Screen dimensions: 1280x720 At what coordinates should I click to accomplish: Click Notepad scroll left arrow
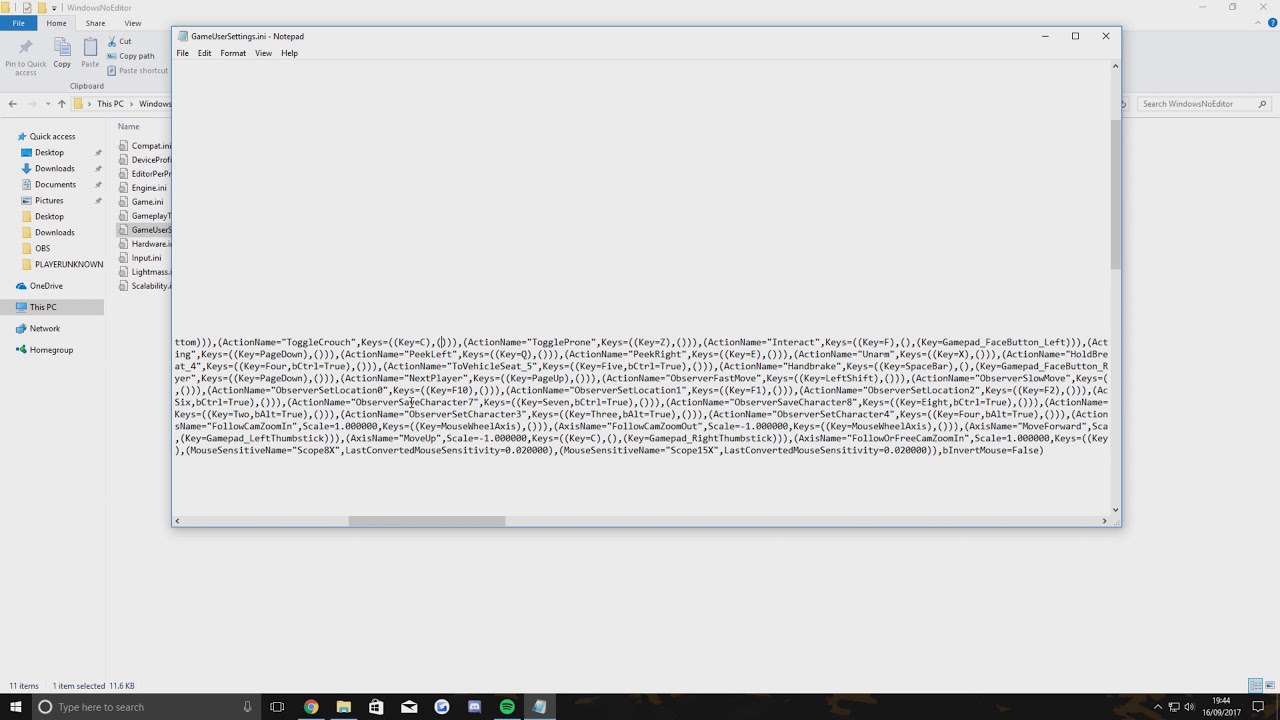[178, 521]
